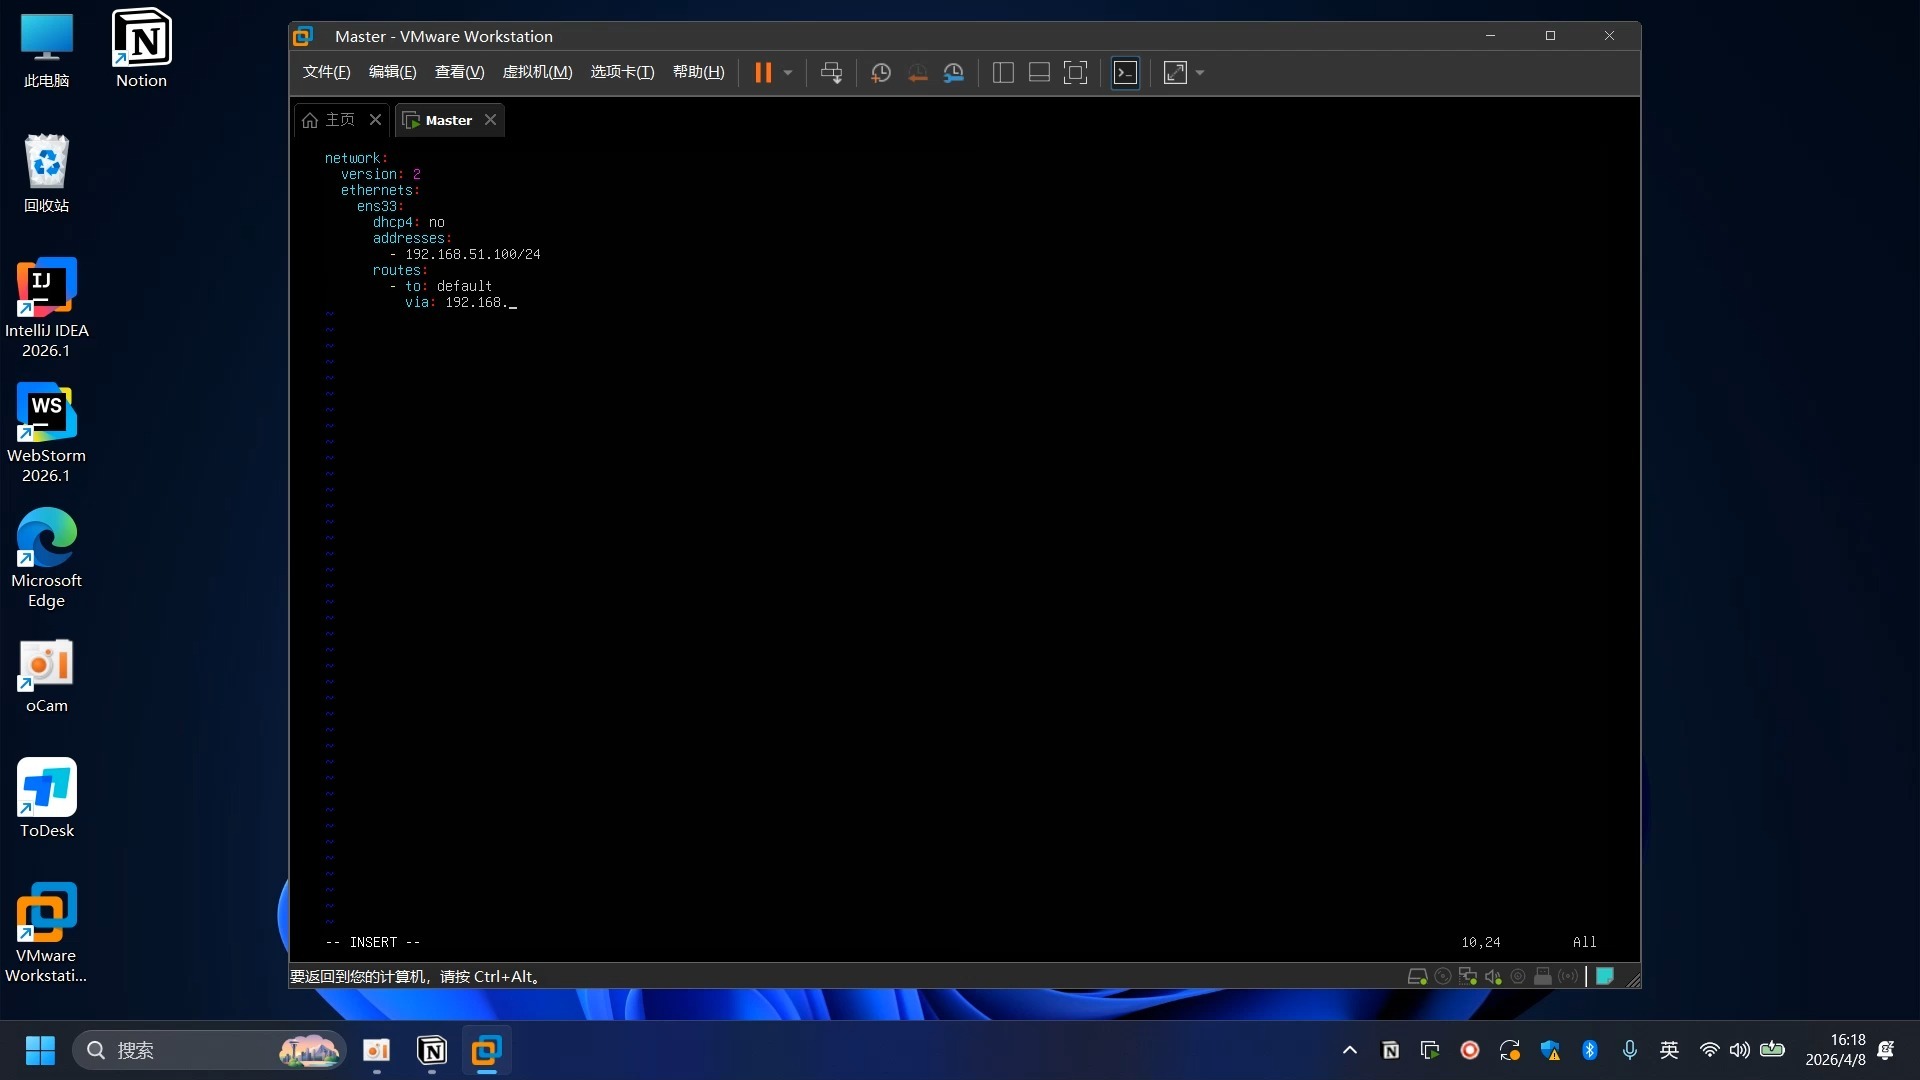Send Ctrl+Alt+Del to the virtual machine
The width and height of the screenshot is (1920, 1080).
click(831, 73)
